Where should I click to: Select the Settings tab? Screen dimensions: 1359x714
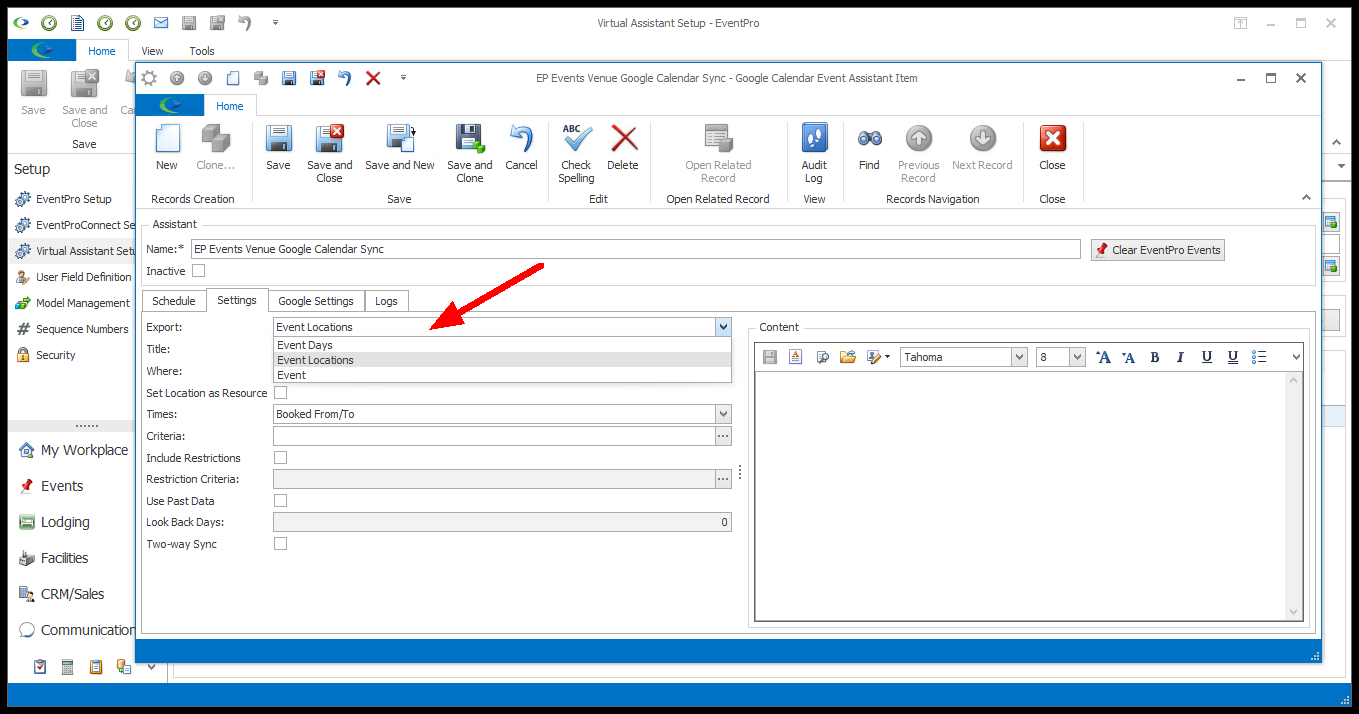(237, 300)
